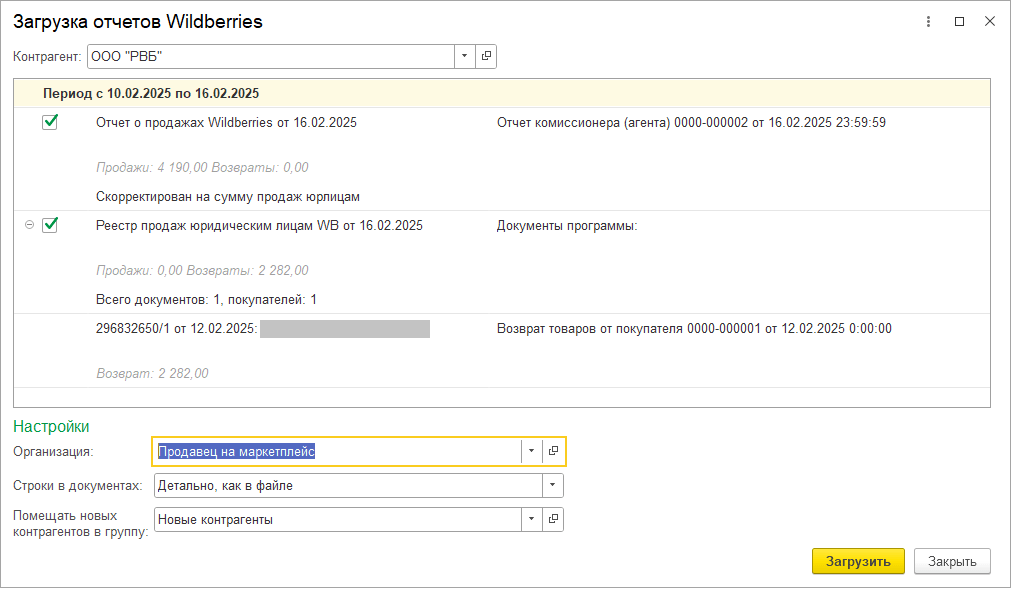Open the Организация record with the open icon
This screenshot has height=589, width=1012.
pyautogui.click(x=553, y=452)
